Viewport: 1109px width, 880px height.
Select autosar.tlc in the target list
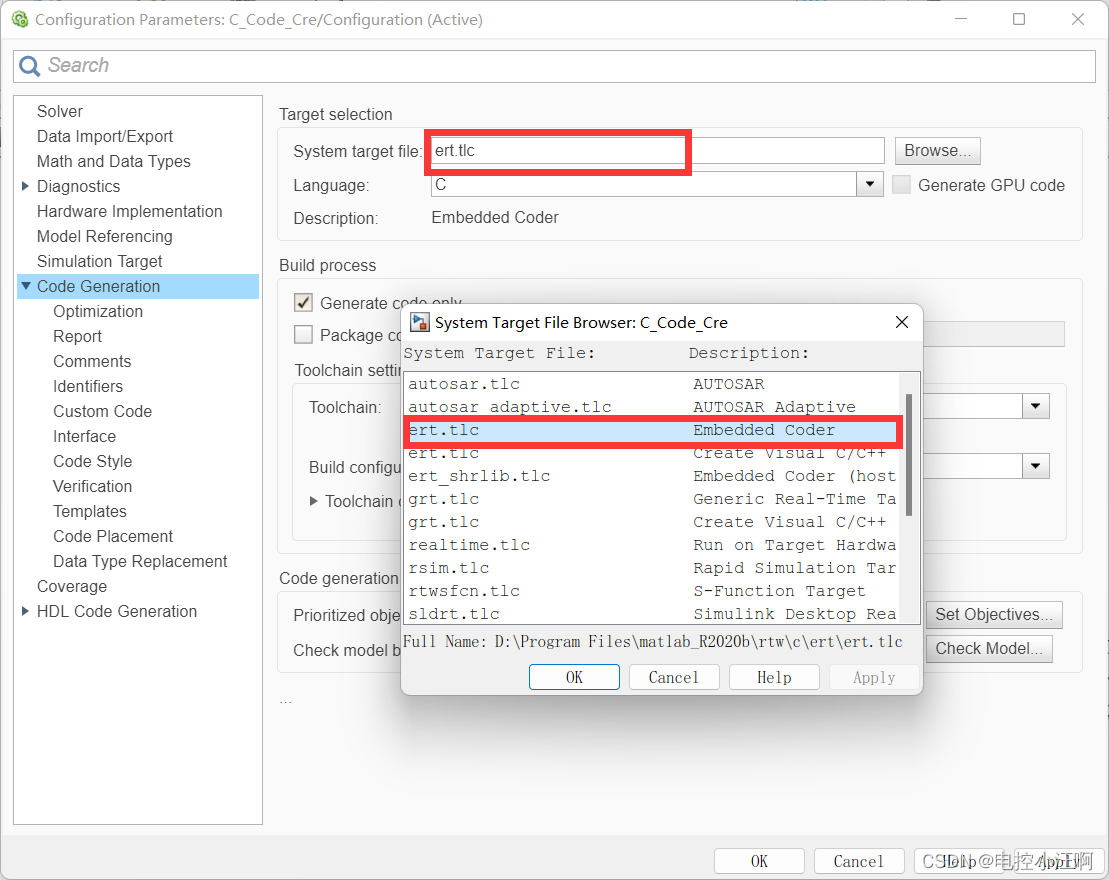[x=652, y=384]
